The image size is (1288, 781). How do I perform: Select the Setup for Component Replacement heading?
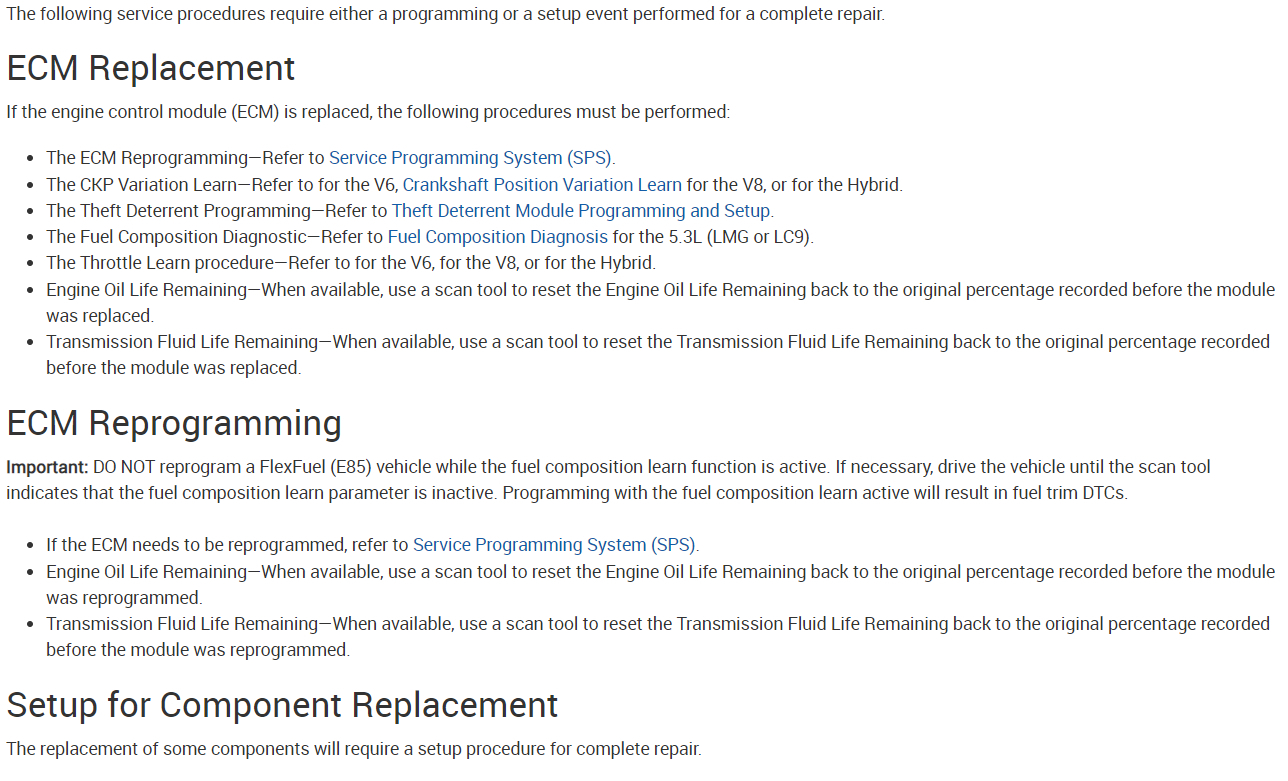tap(282, 705)
